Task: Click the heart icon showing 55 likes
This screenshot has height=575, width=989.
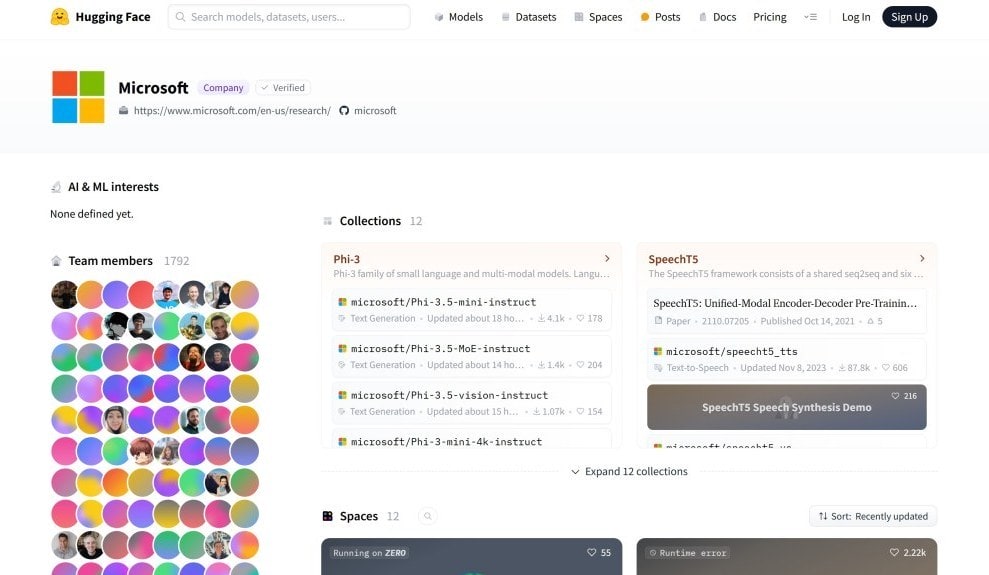Action: point(592,552)
